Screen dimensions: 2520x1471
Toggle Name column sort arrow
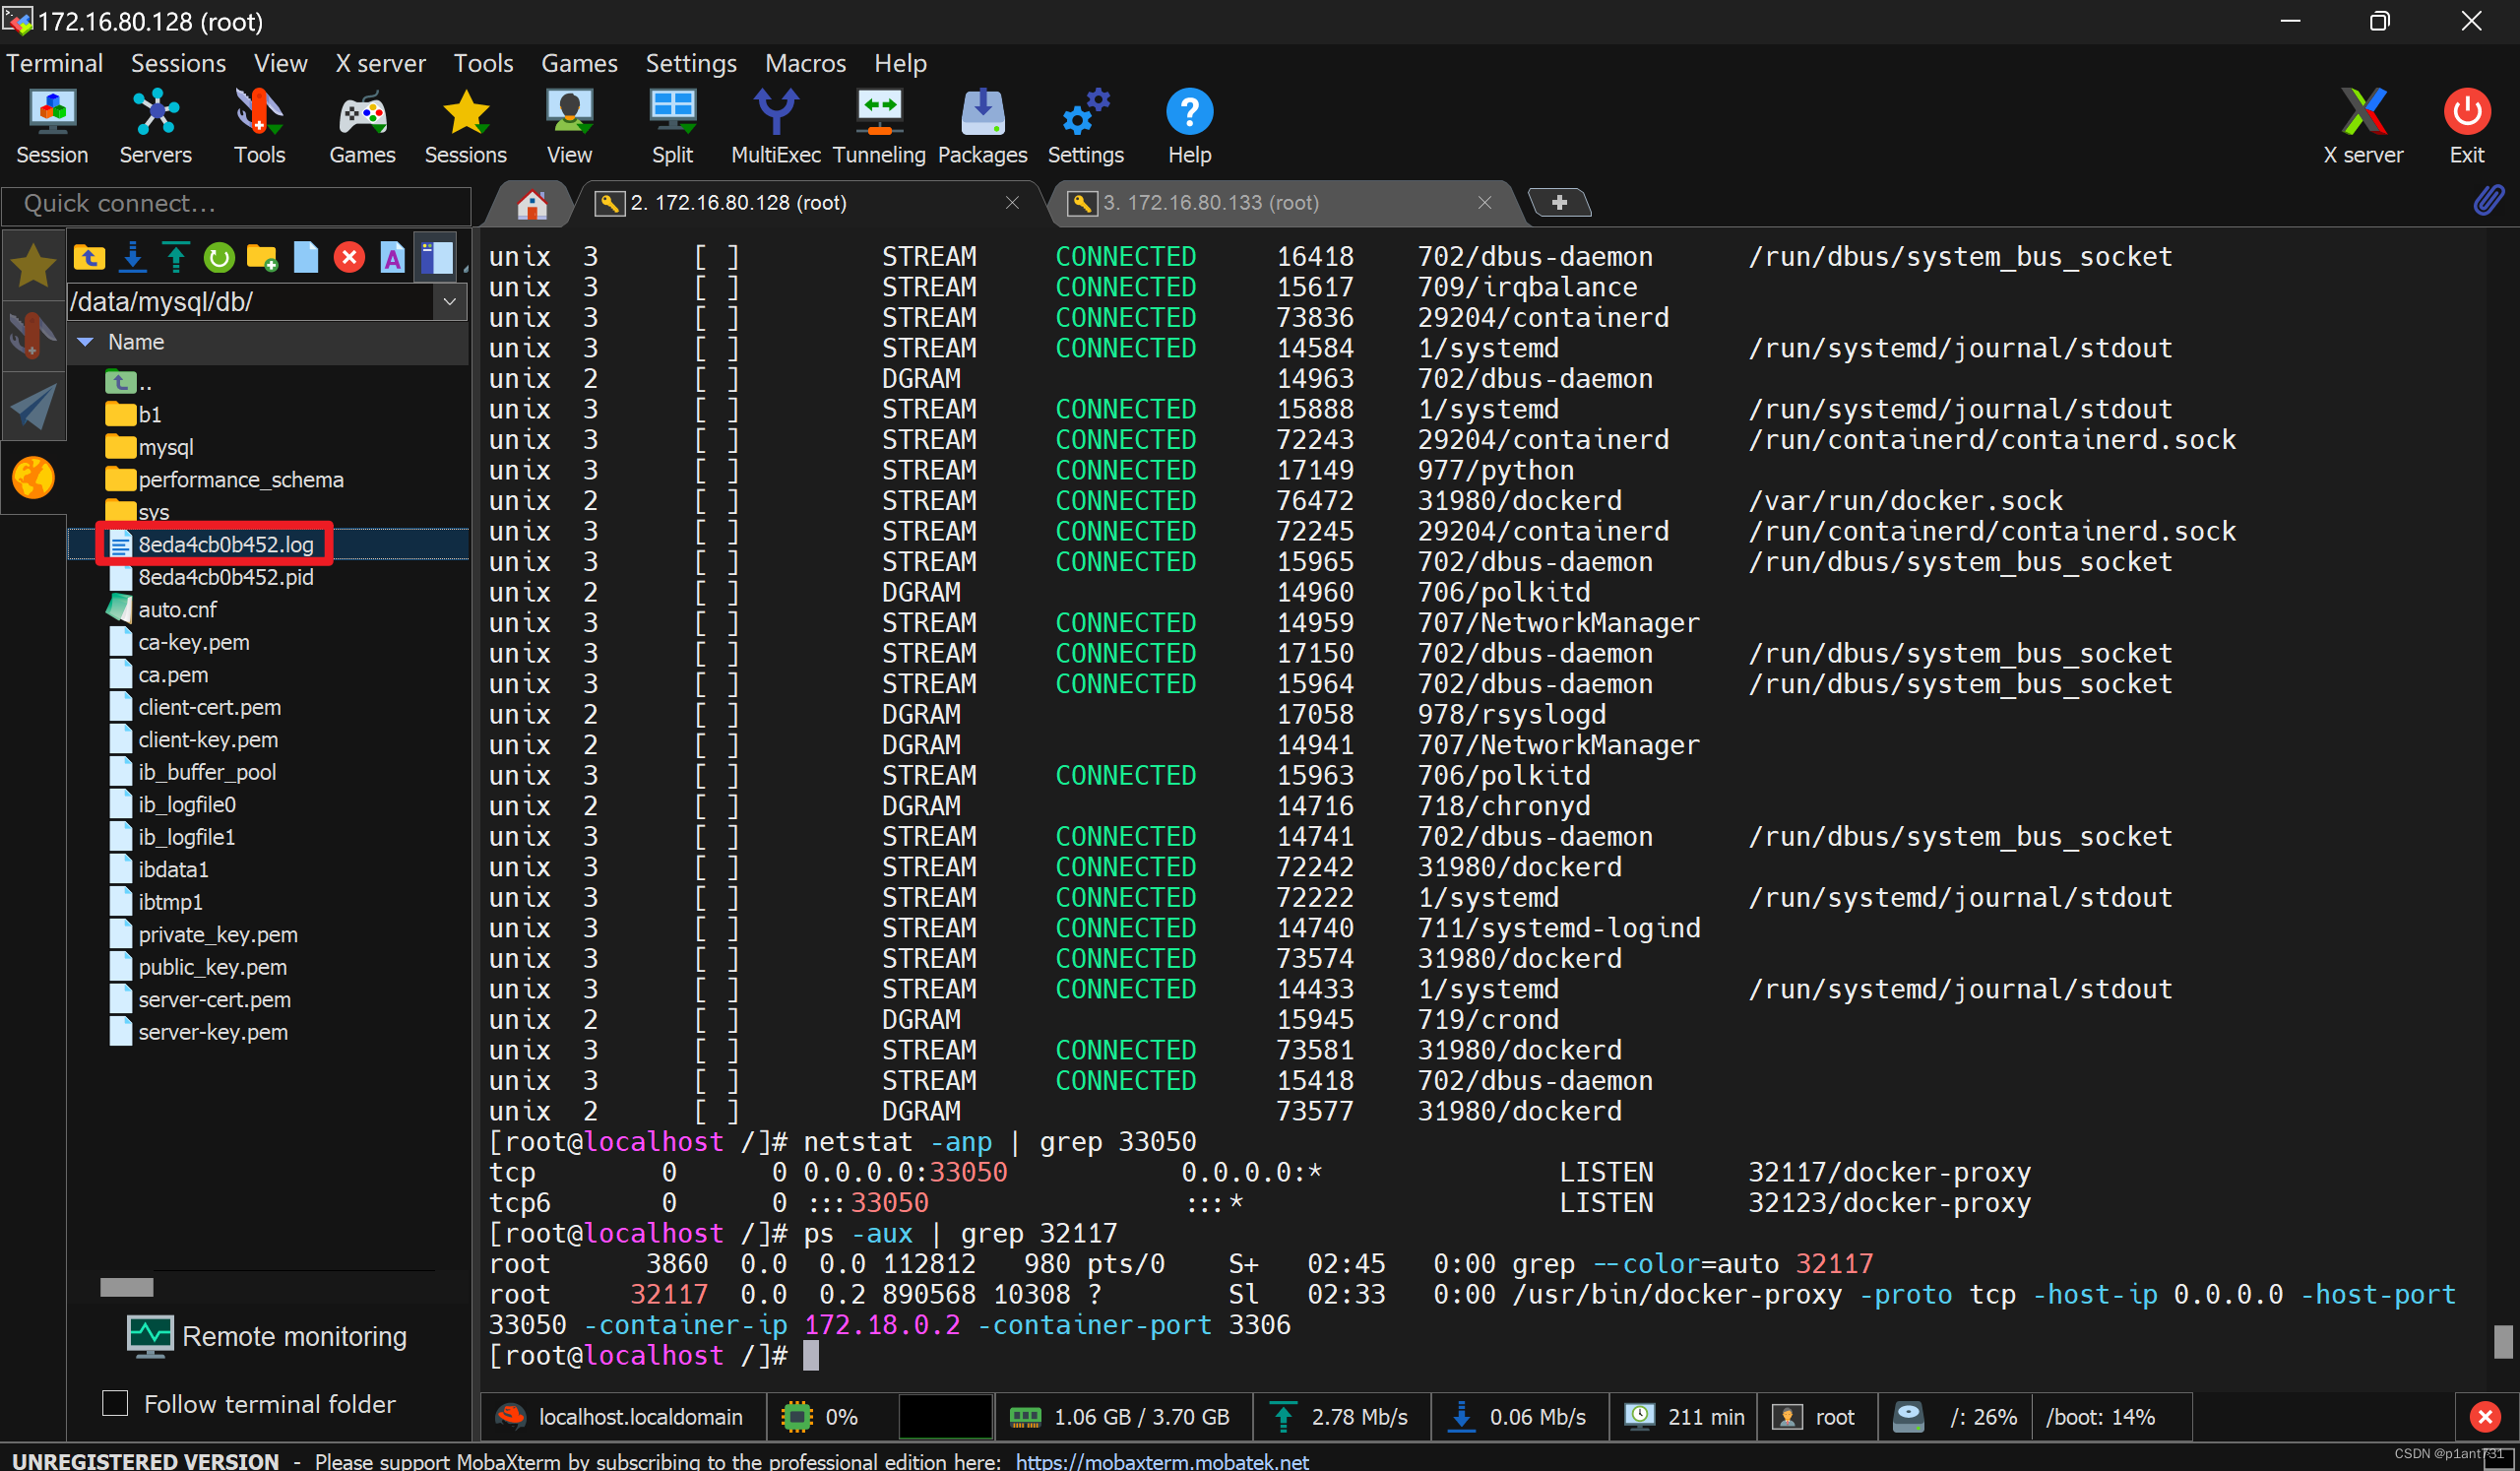coord(85,342)
